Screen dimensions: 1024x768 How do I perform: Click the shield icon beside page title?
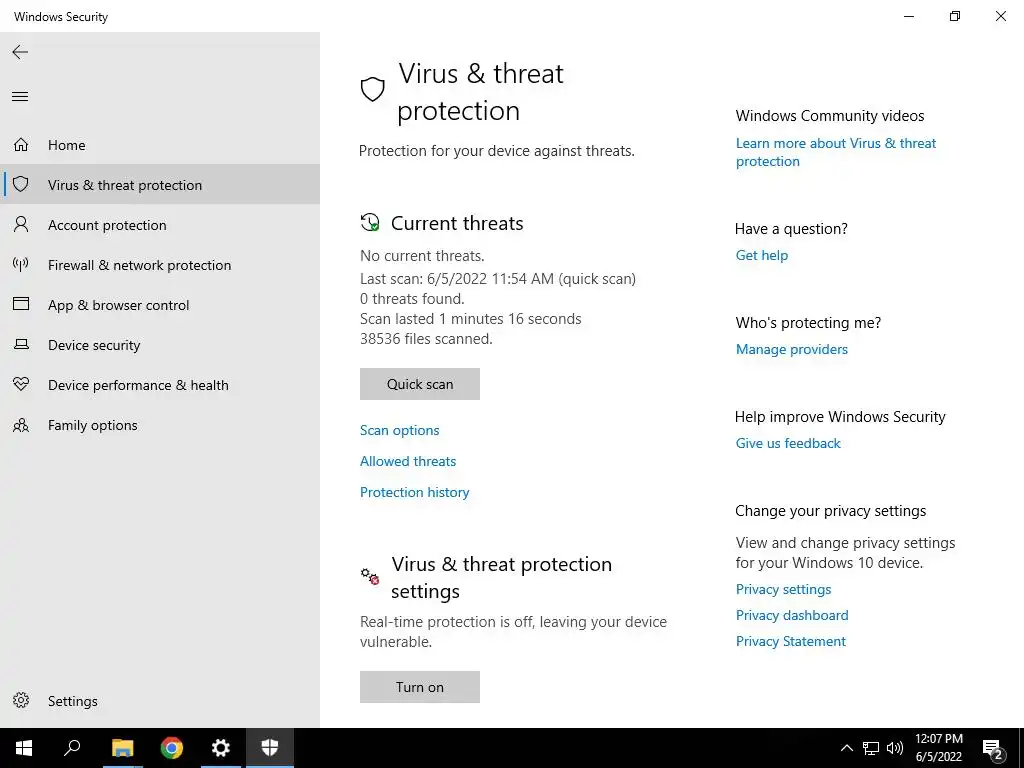pyautogui.click(x=373, y=89)
